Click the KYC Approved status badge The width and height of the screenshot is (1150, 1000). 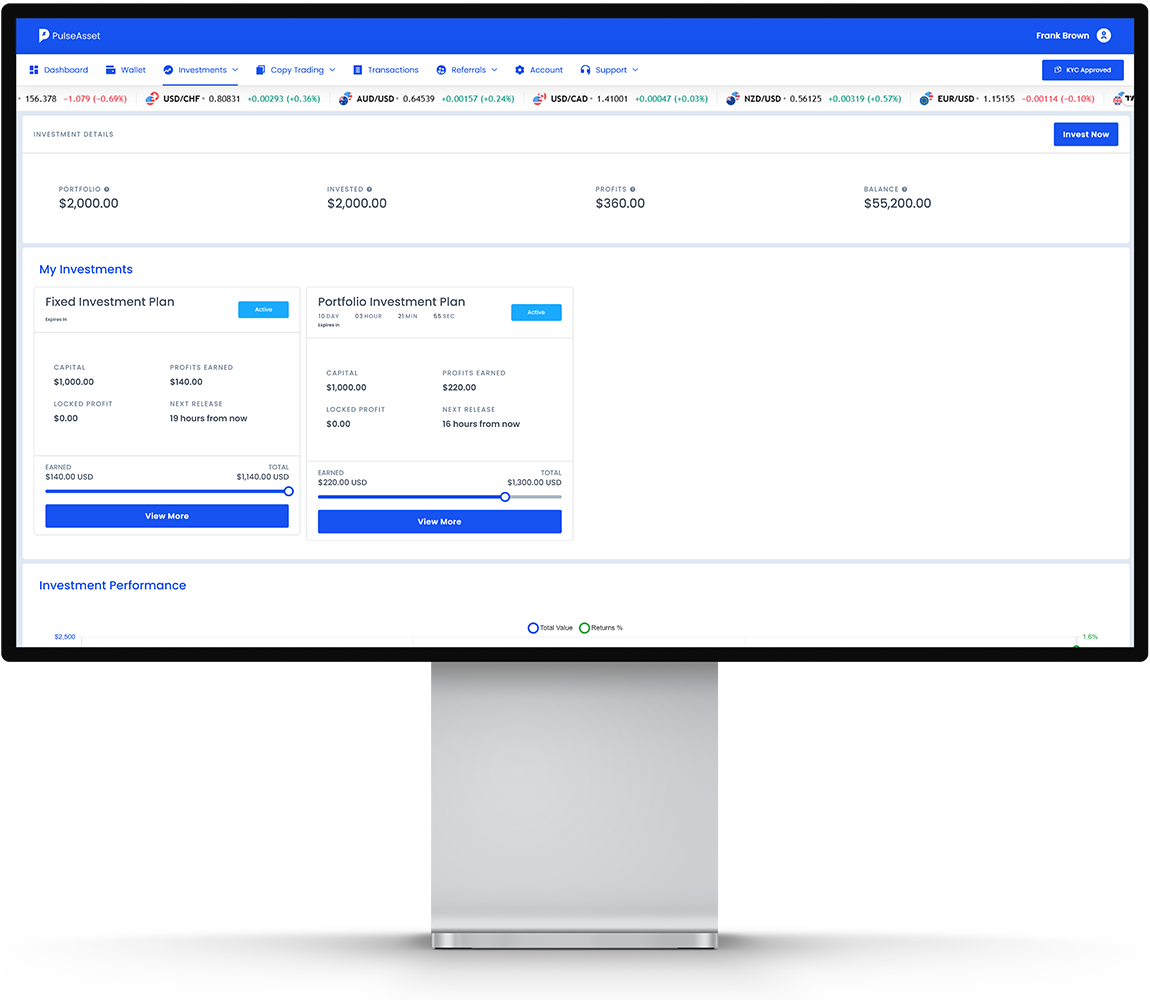[x=1082, y=70]
